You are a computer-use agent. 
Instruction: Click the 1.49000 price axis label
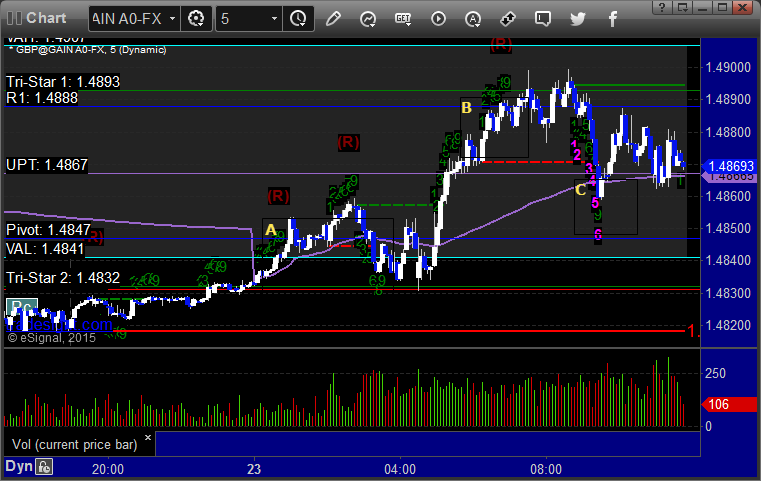728,67
